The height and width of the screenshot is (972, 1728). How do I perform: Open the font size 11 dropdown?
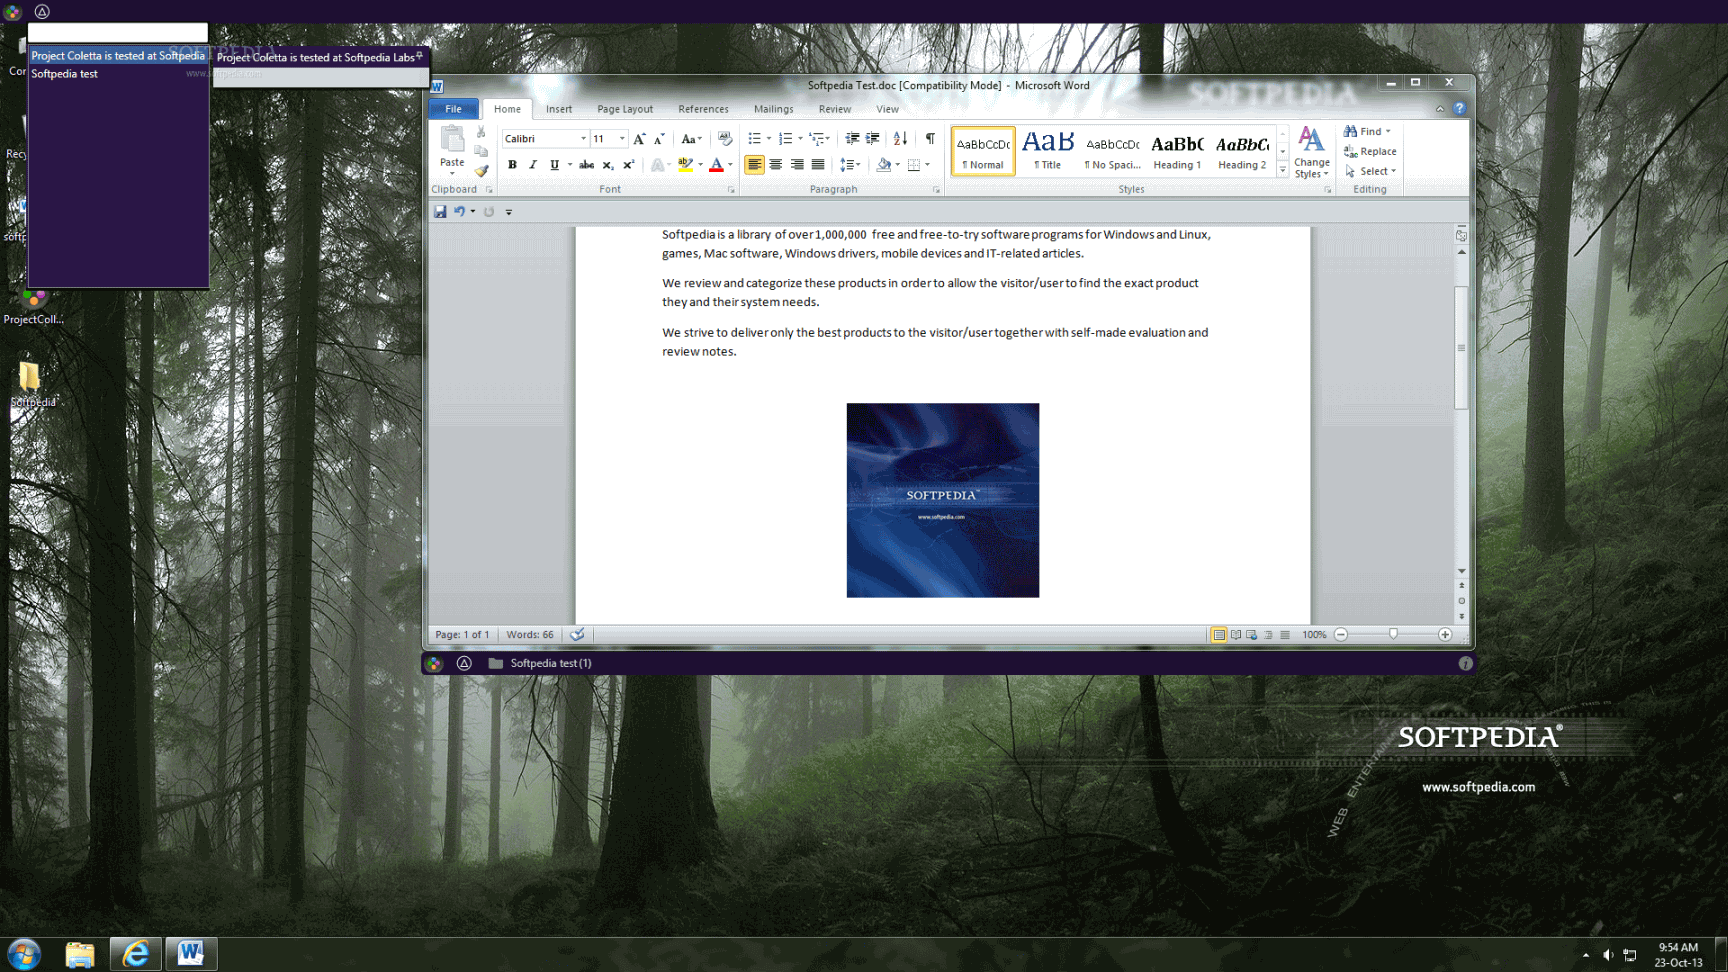click(622, 139)
